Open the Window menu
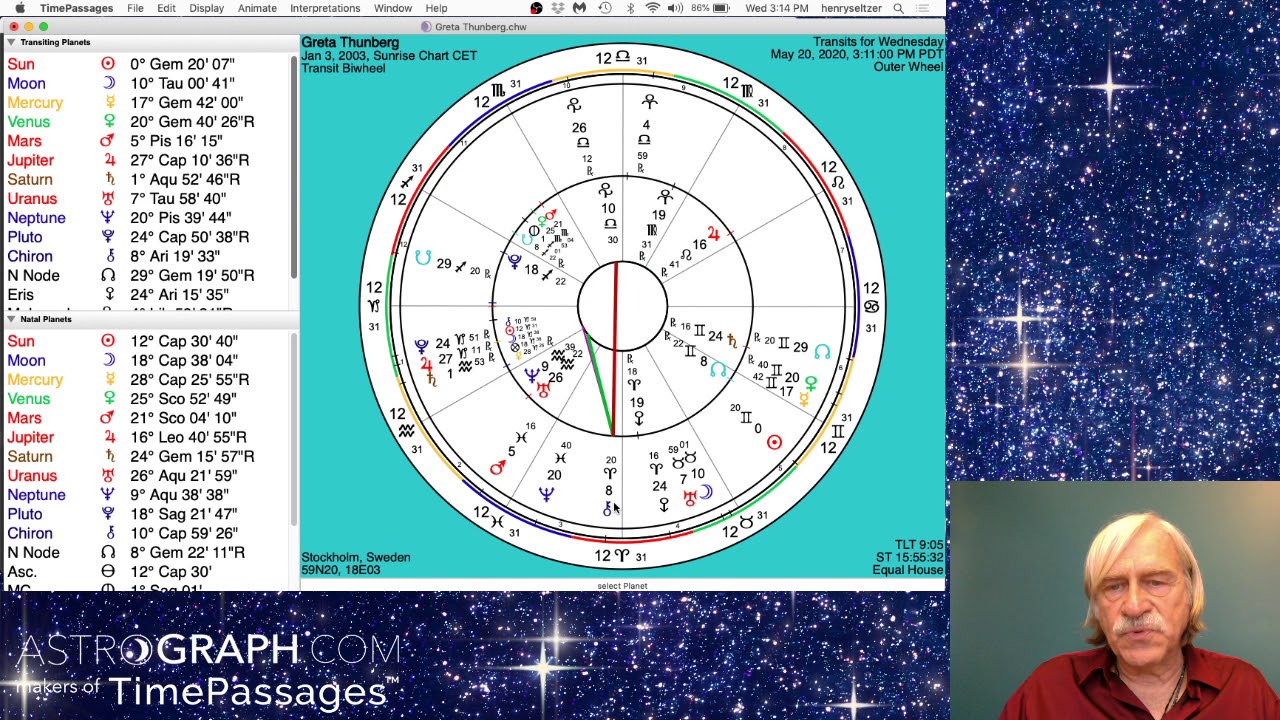Screen dimensions: 1280x720 393,8
